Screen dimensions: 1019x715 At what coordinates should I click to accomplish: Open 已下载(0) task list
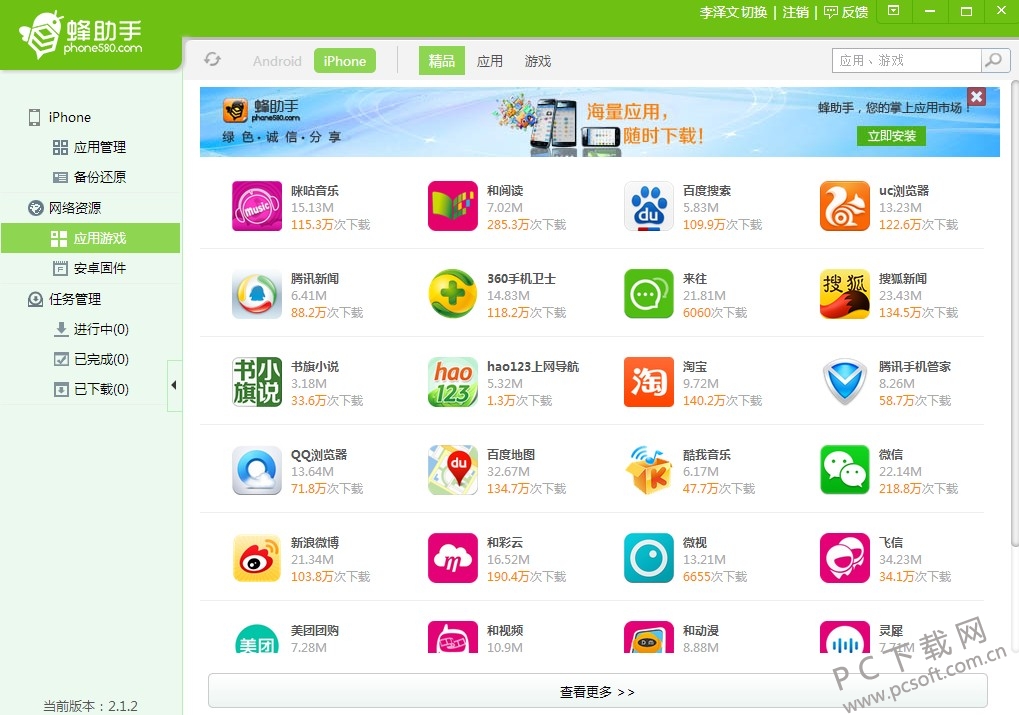pyautogui.click(x=90, y=389)
